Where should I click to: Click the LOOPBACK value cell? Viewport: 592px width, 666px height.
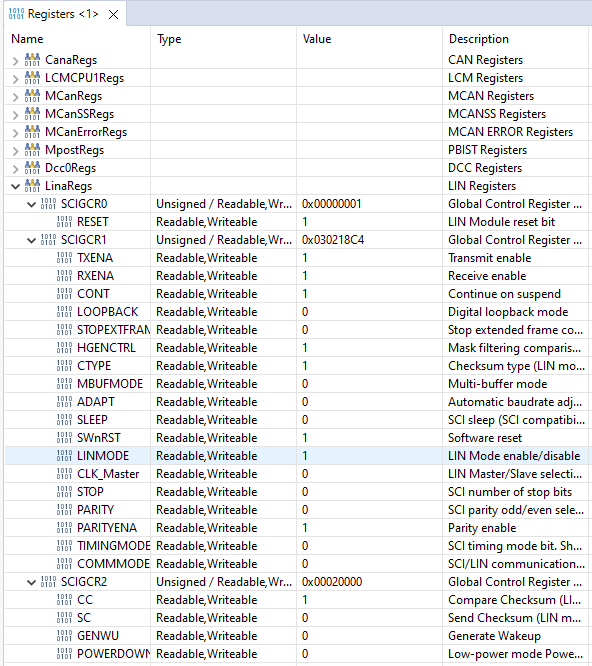pyautogui.click(x=369, y=312)
